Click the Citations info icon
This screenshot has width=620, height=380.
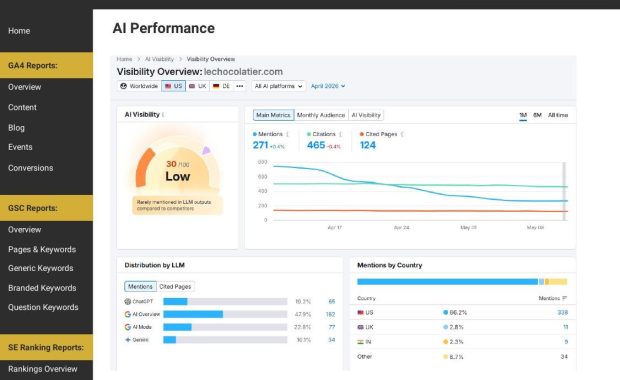click(x=340, y=134)
